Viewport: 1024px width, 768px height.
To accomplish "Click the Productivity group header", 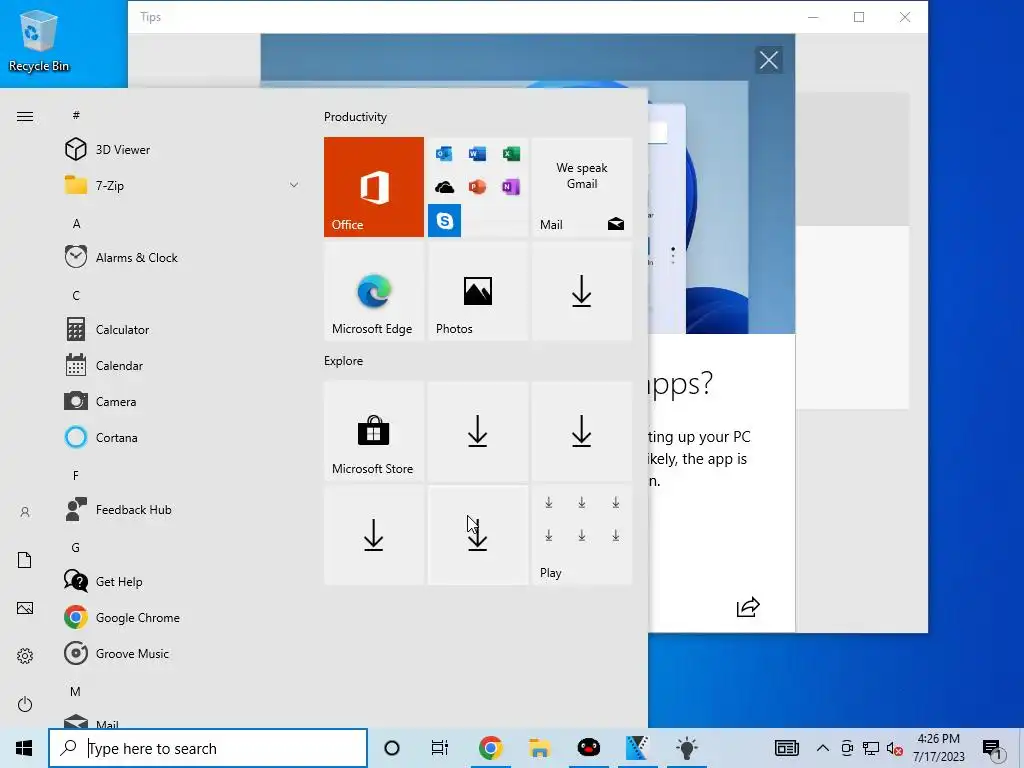I will click(355, 117).
